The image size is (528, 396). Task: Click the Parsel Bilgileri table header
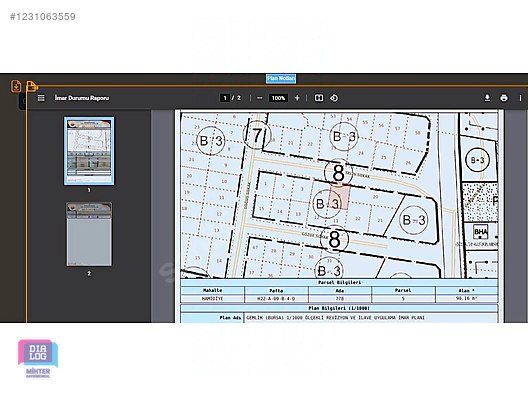point(339,283)
